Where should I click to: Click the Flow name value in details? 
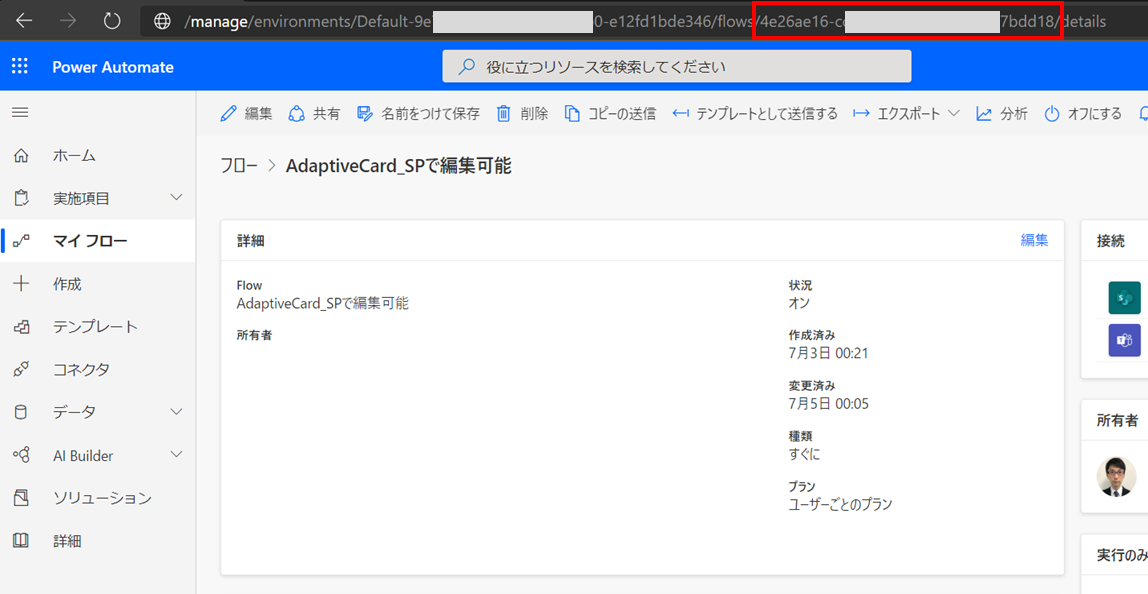322,302
